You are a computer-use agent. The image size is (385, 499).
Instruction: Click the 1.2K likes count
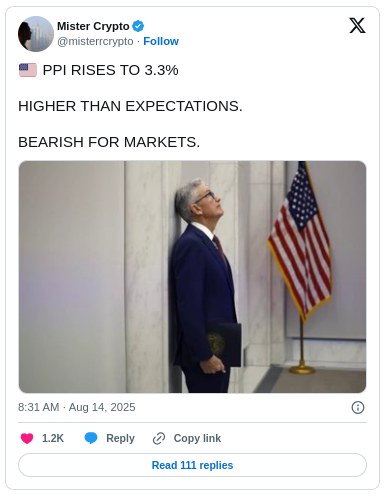click(x=53, y=438)
